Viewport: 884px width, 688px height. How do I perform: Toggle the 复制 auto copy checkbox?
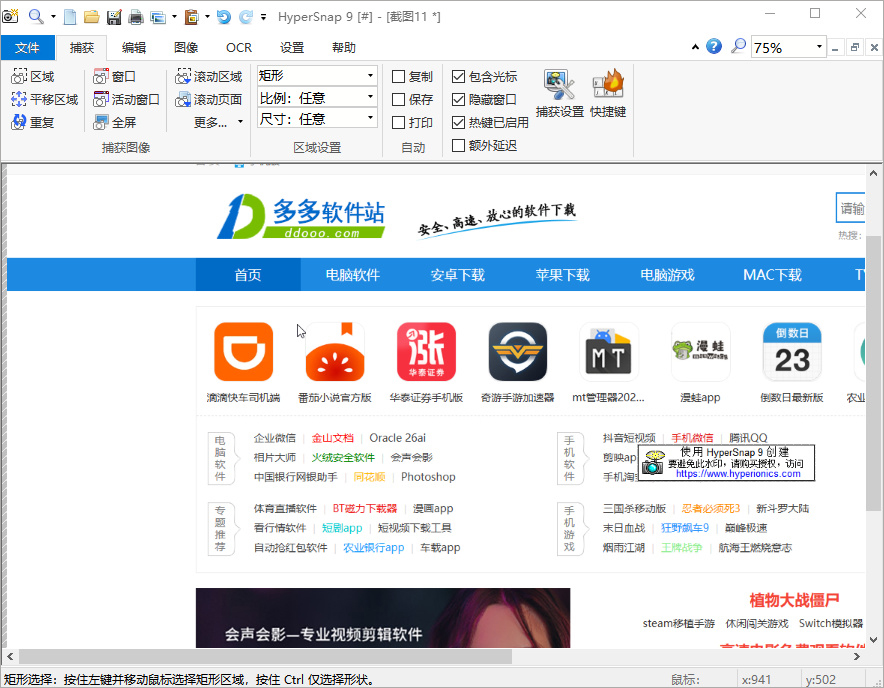(x=399, y=76)
